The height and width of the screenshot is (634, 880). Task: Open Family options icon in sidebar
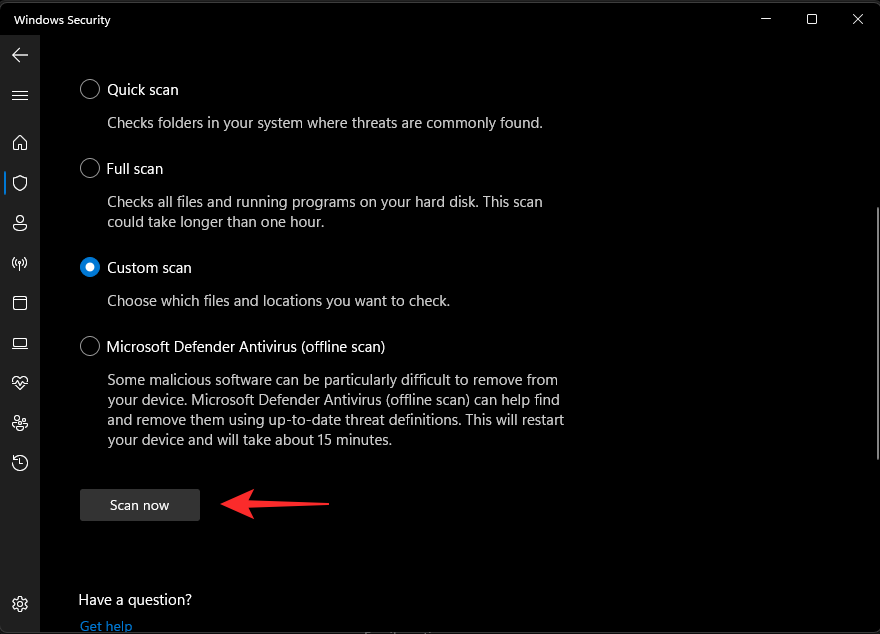click(20, 423)
